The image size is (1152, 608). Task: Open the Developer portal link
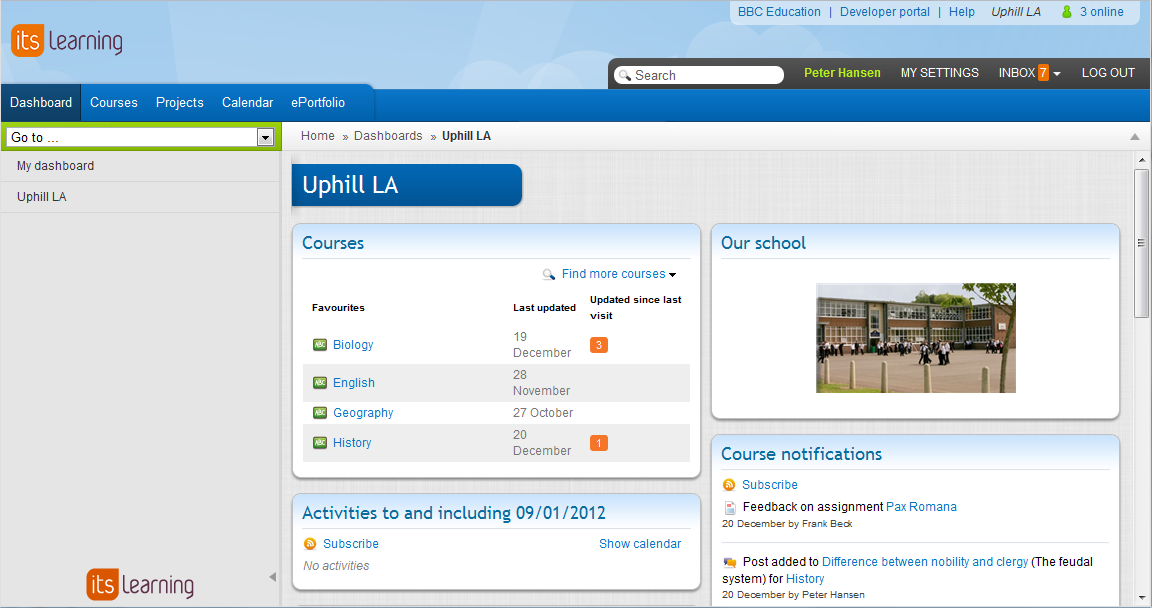point(885,12)
